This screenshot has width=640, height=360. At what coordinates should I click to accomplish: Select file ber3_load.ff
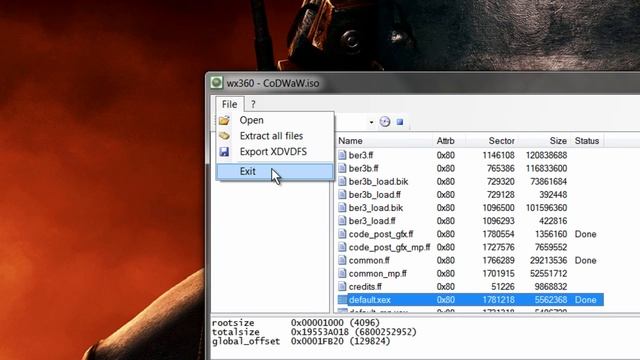click(372, 221)
